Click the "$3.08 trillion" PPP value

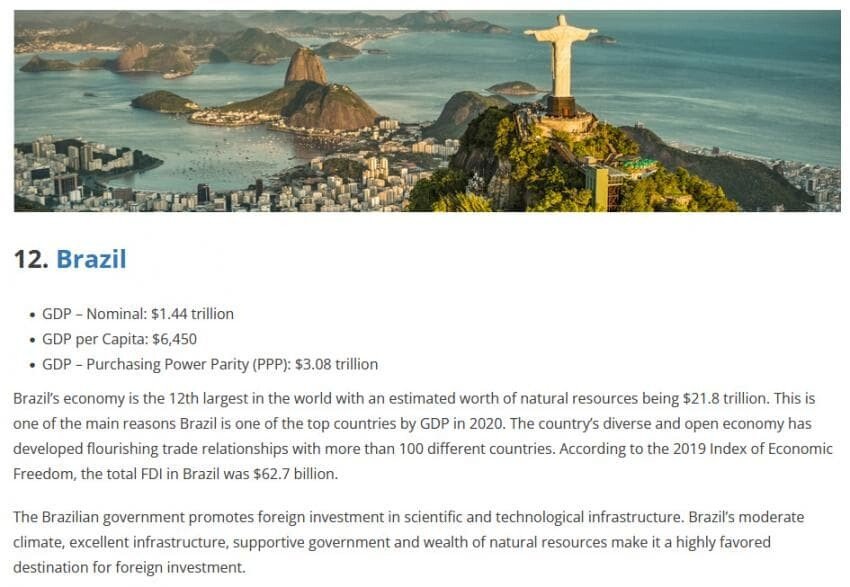pyautogui.click(x=336, y=364)
